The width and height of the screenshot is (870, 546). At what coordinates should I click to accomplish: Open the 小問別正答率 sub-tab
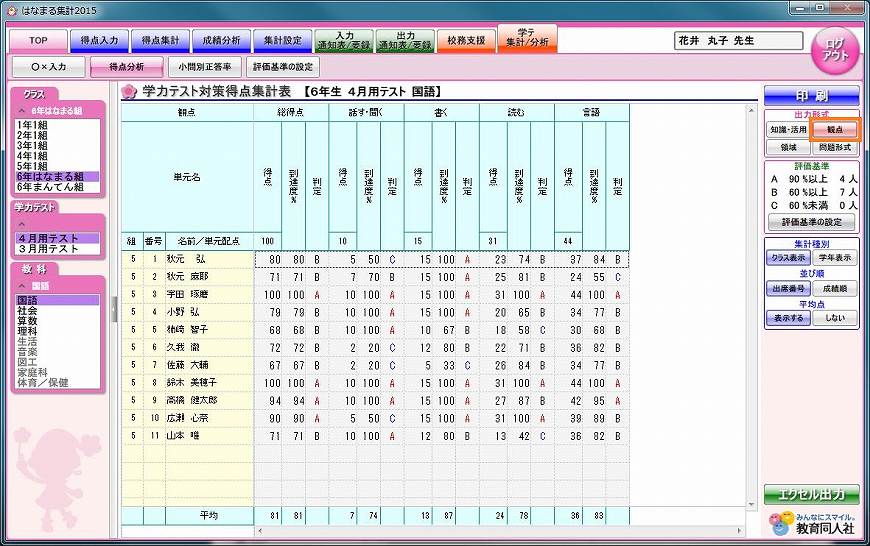pyautogui.click(x=205, y=67)
